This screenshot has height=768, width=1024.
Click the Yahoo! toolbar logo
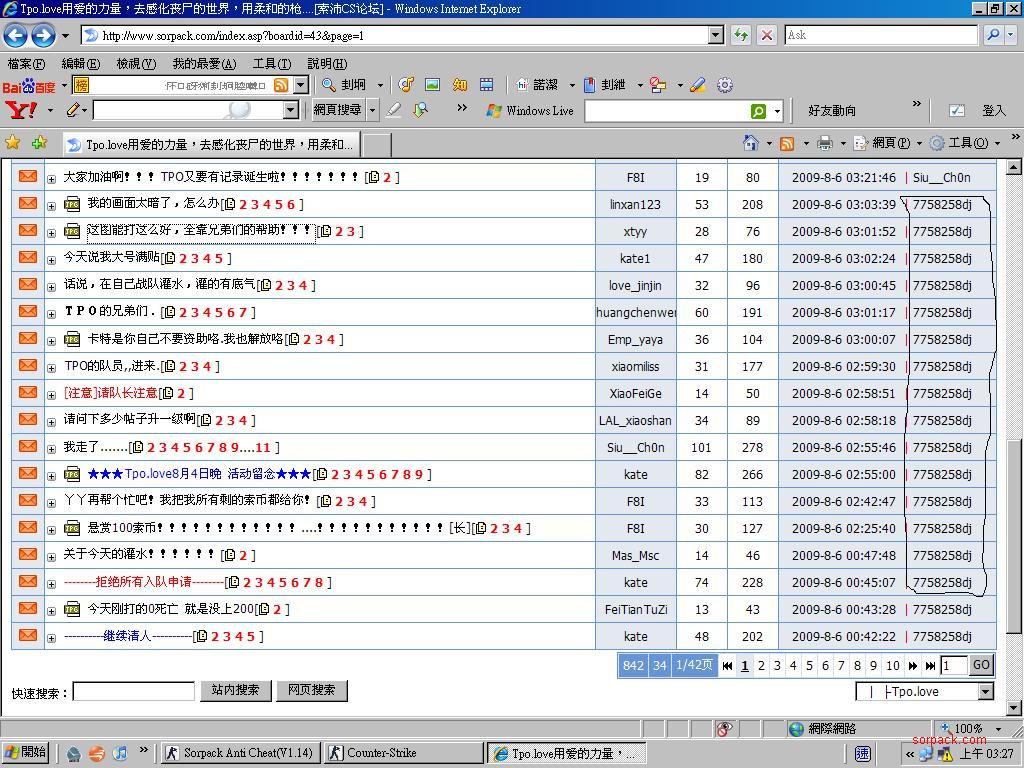click(x=20, y=110)
